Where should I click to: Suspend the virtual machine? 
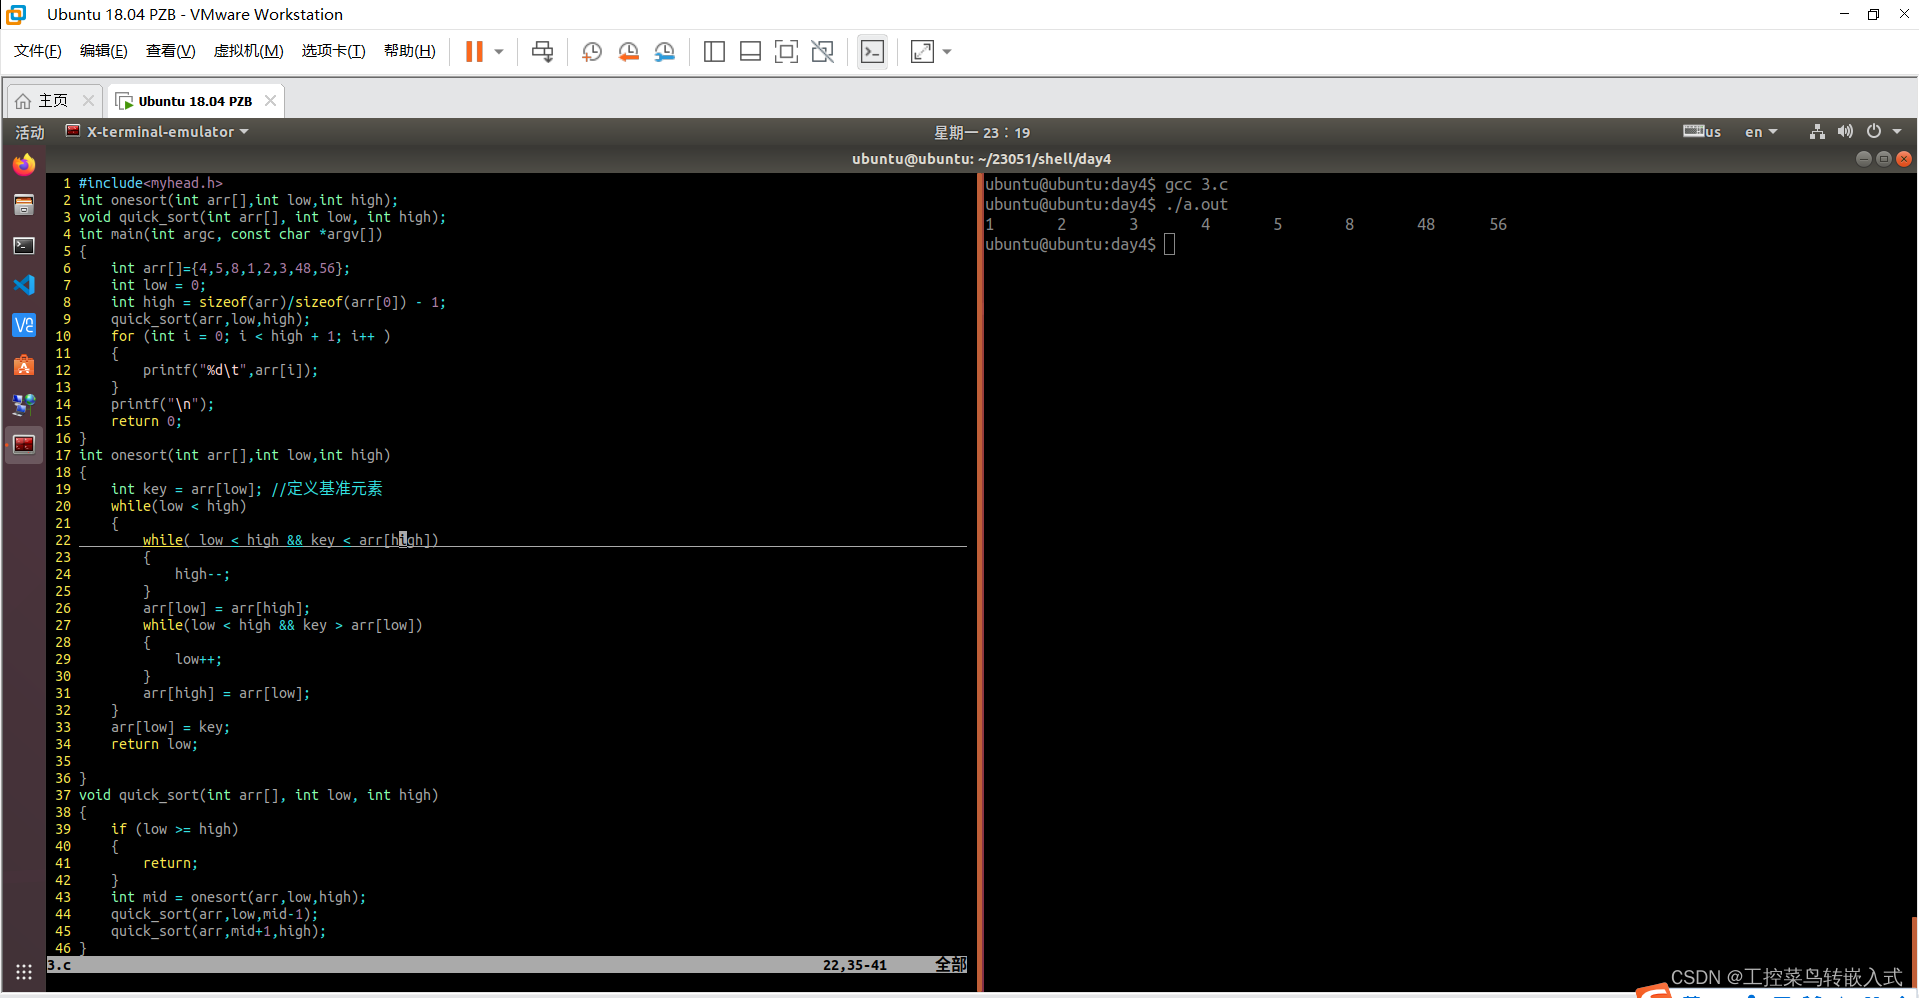point(472,51)
